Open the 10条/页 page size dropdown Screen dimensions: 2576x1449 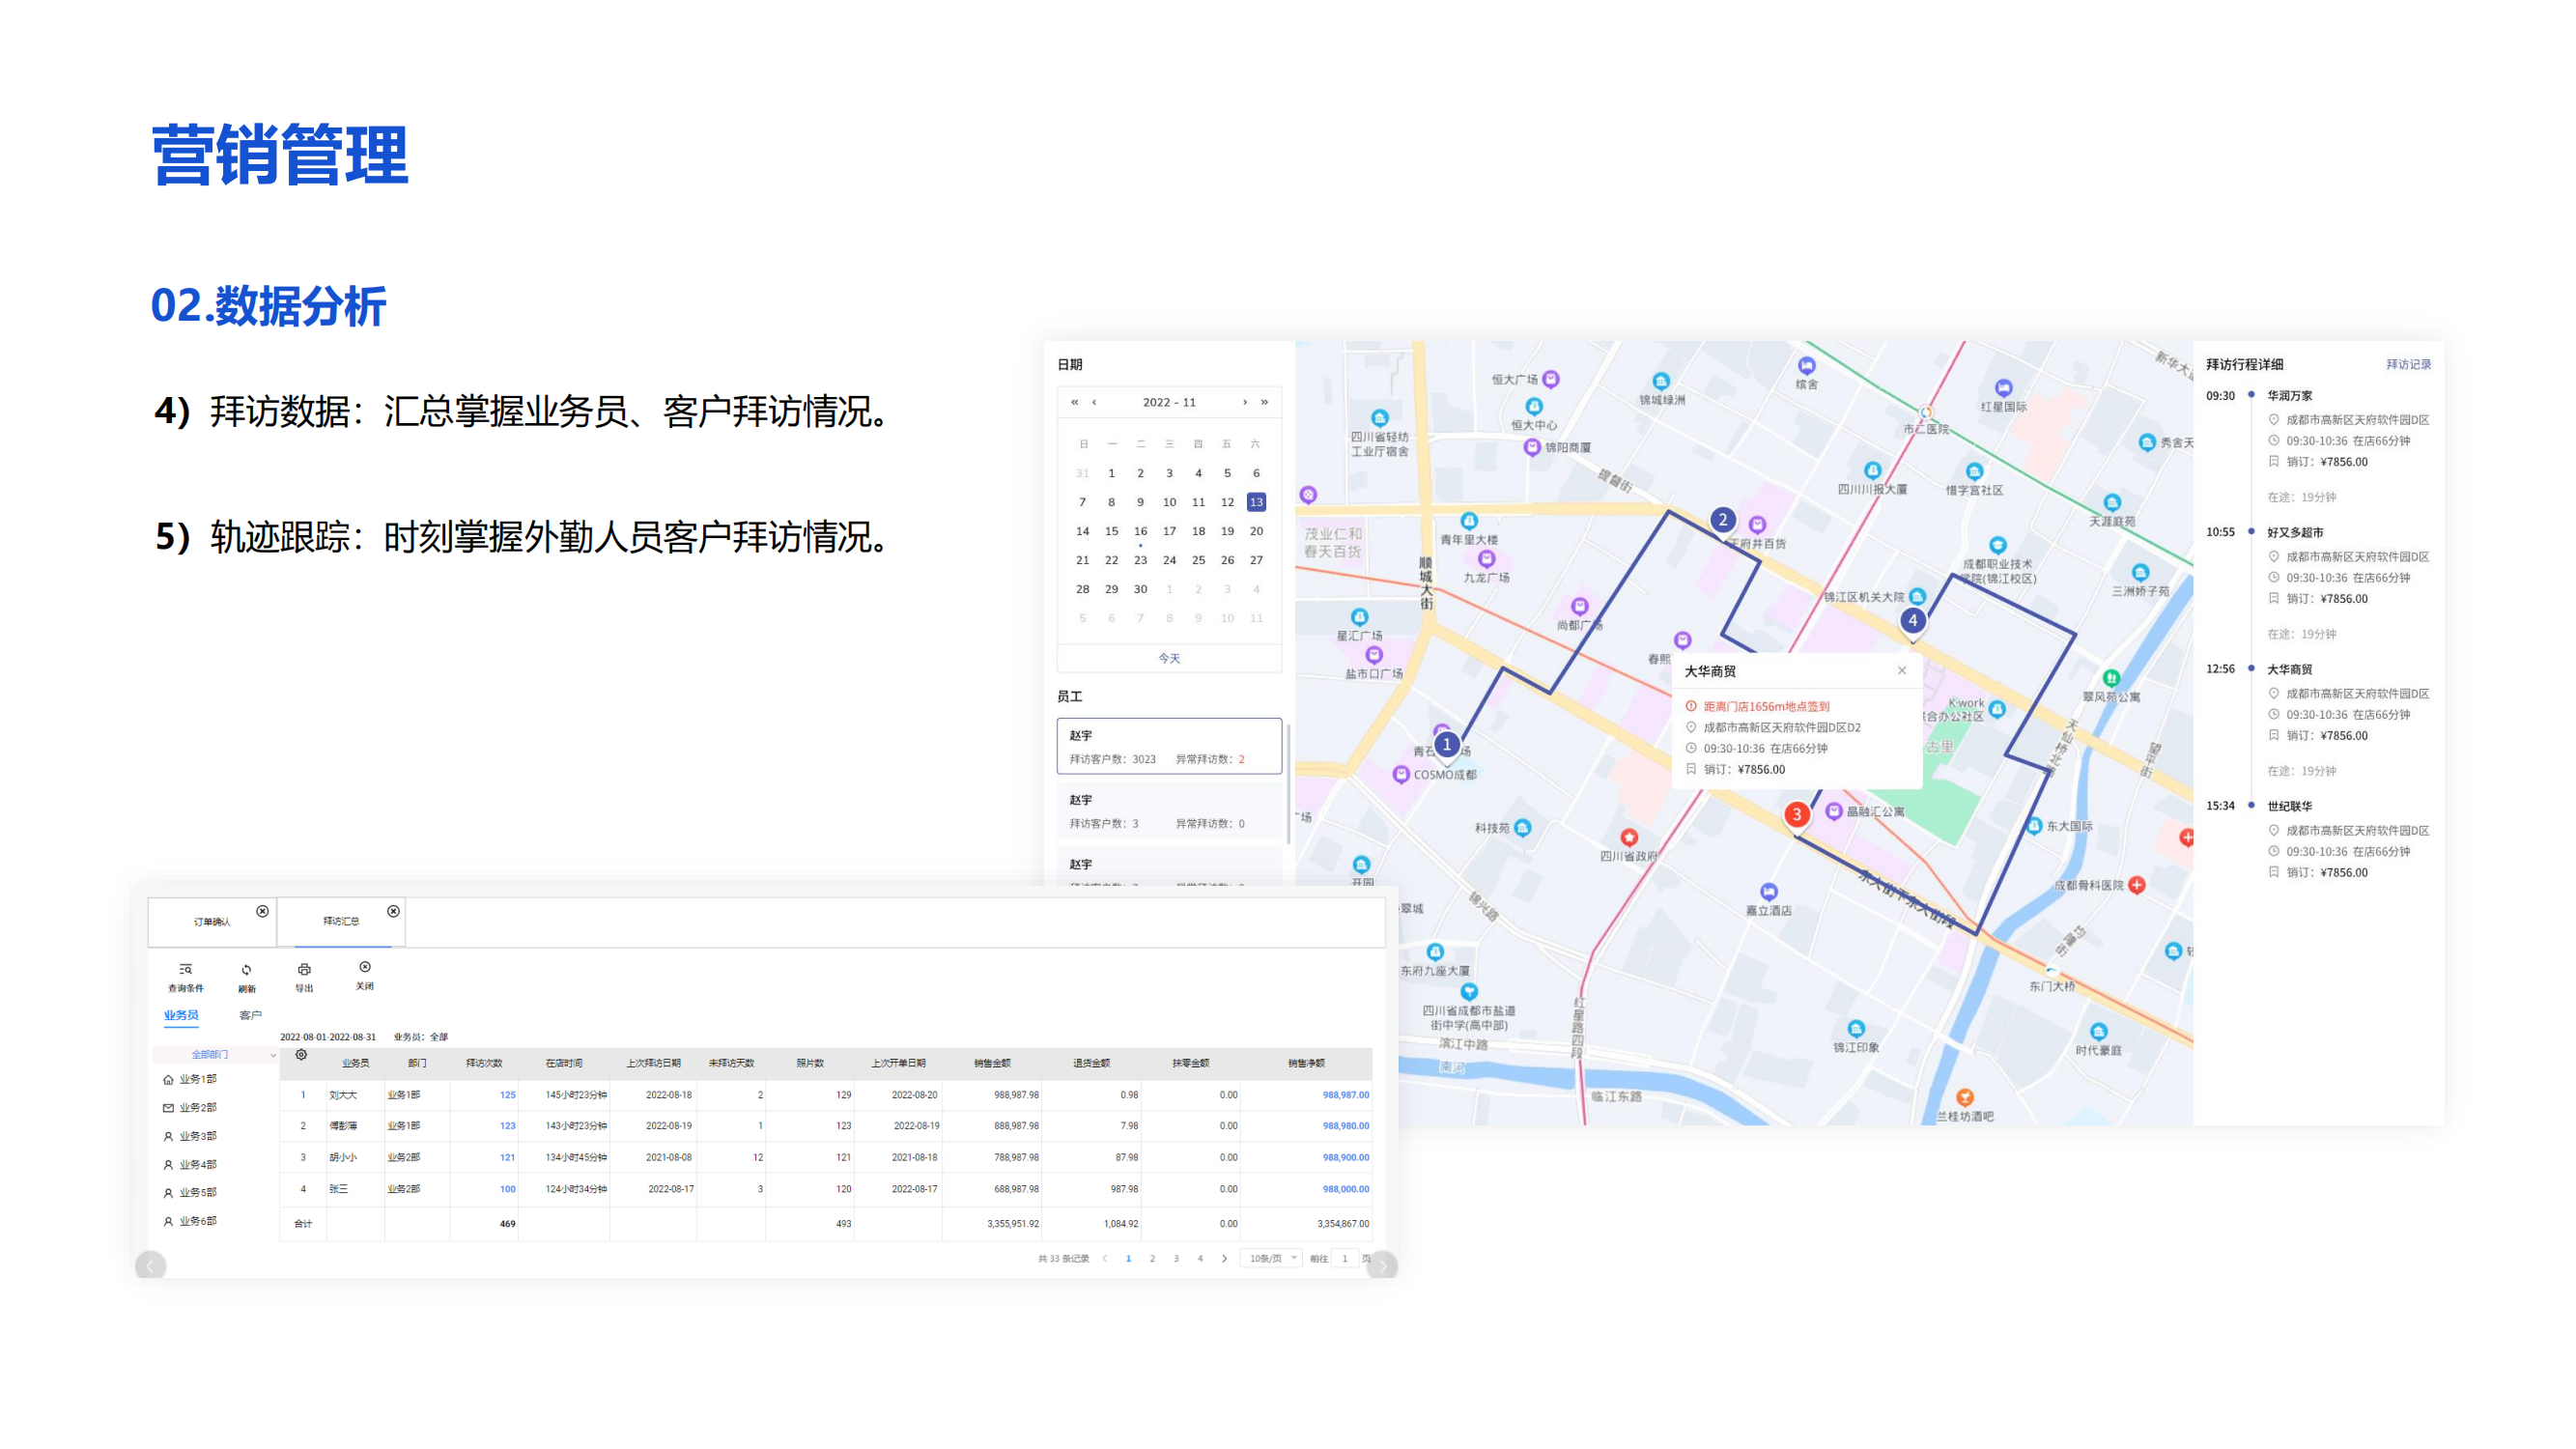(1271, 1259)
